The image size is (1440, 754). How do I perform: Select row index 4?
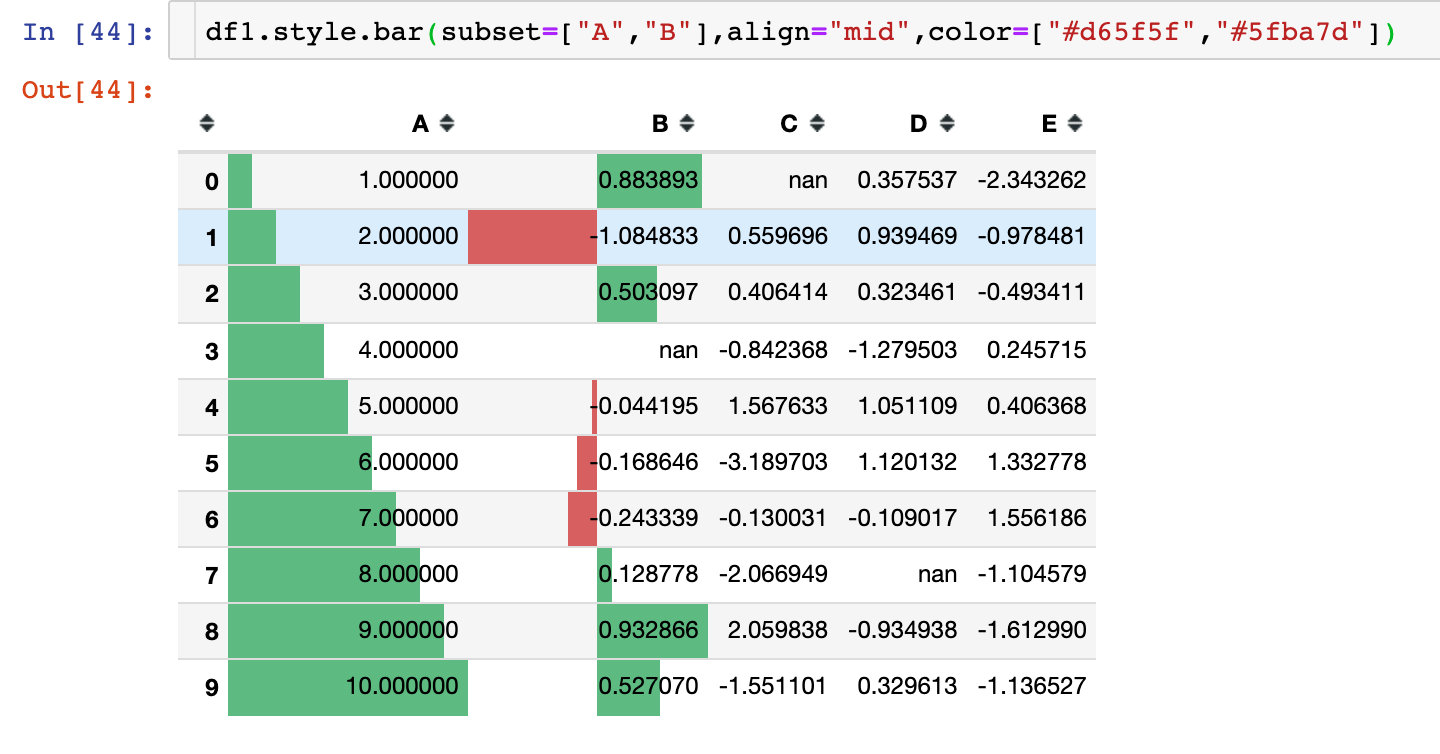click(x=211, y=407)
